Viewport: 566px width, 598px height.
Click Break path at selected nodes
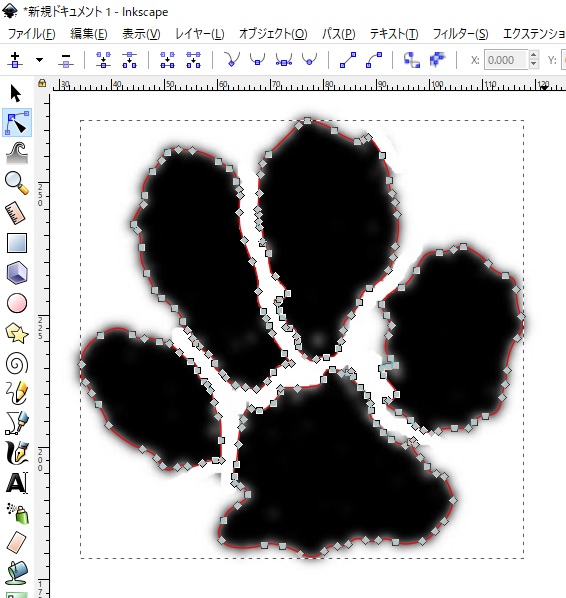click(129, 60)
